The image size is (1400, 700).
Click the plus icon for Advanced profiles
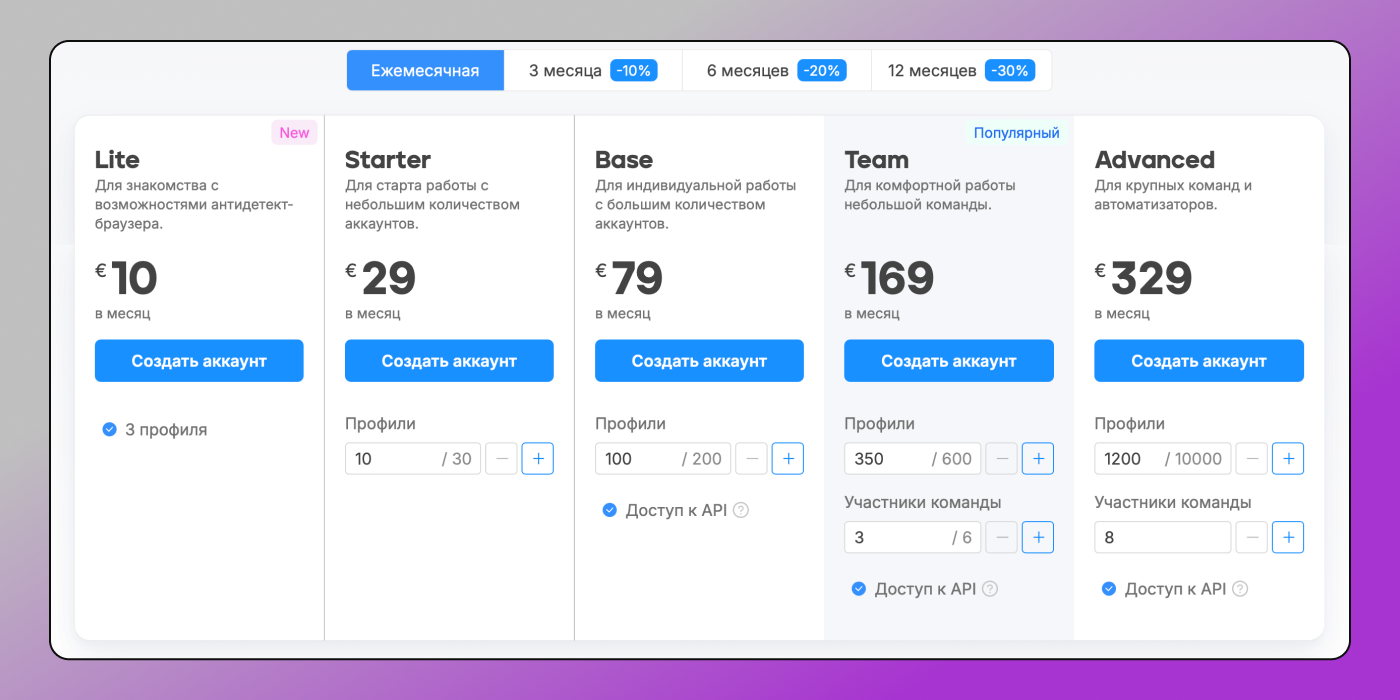(1287, 458)
